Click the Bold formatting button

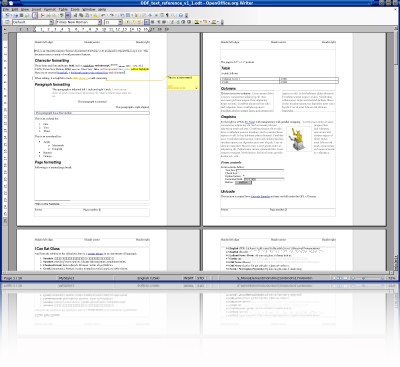click(x=127, y=22)
